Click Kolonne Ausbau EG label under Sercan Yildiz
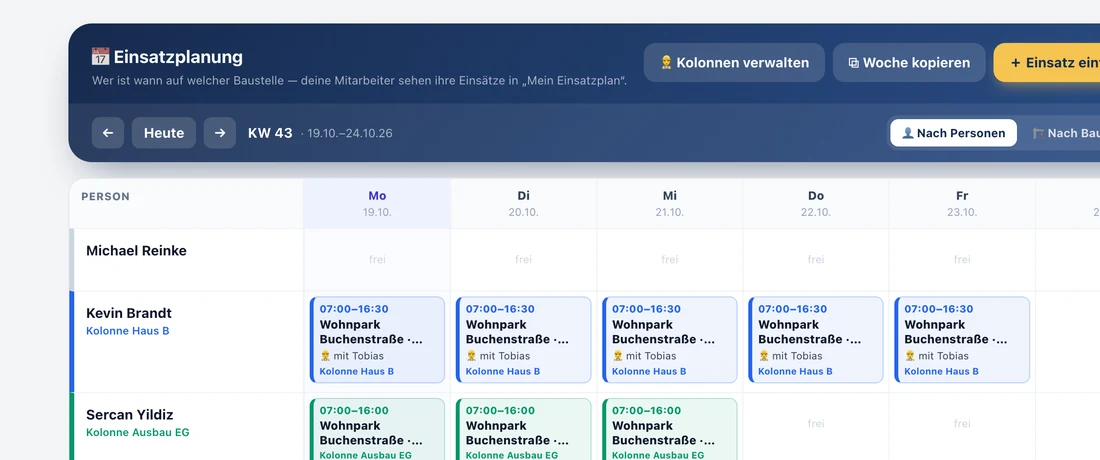1100x460 pixels. click(138, 433)
